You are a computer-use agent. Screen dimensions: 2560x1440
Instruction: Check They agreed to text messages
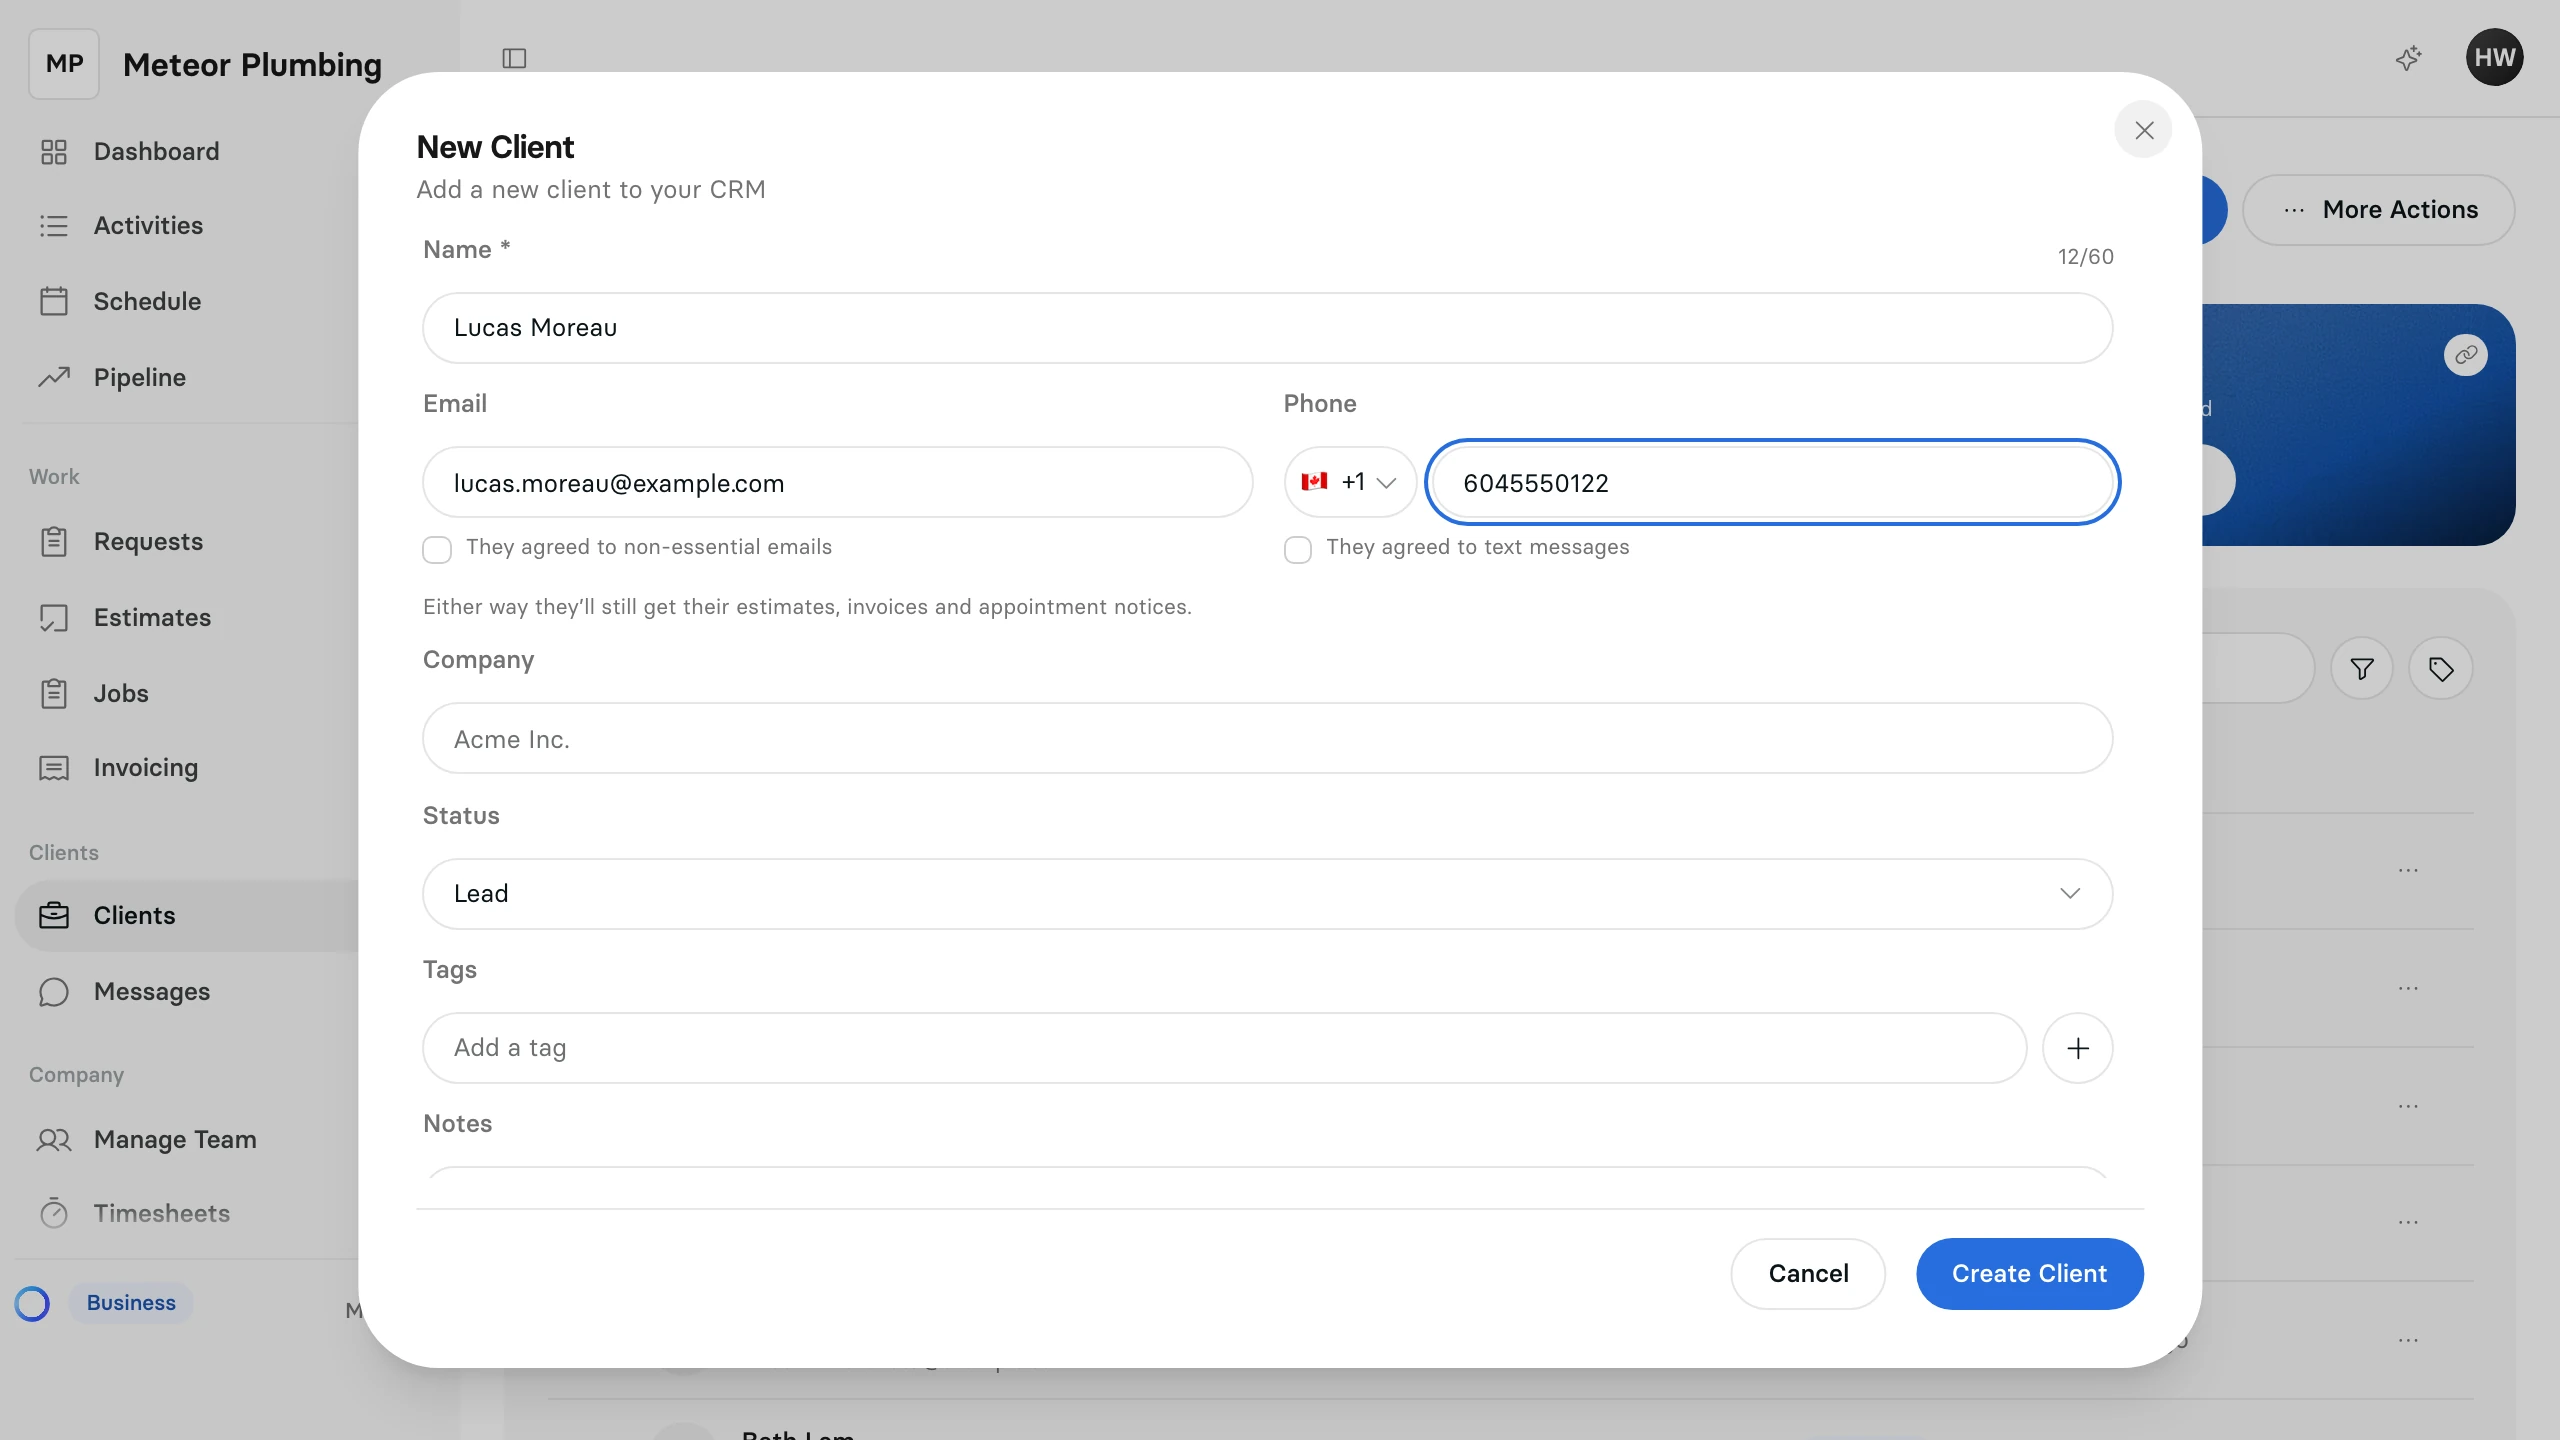(x=1298, y=549)
